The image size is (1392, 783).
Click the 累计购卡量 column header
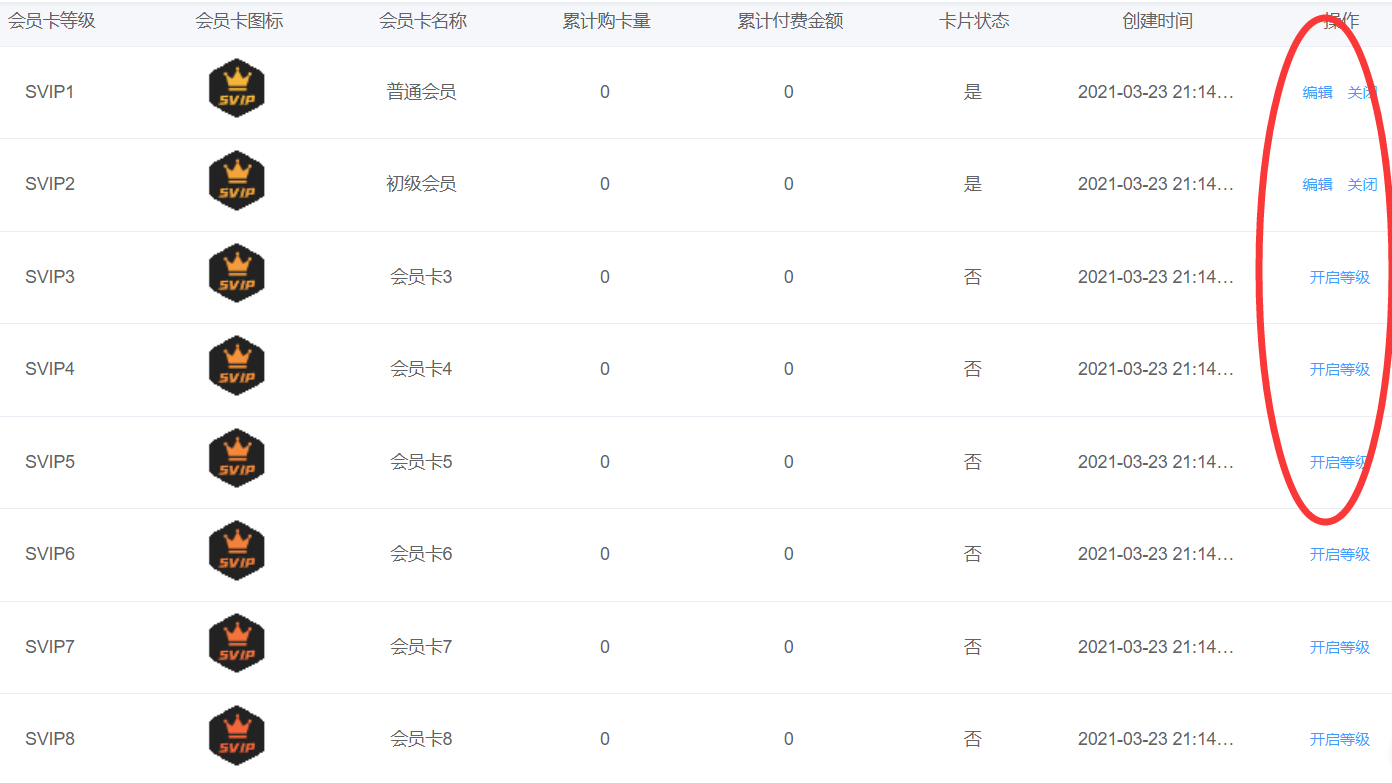pos(606,21)
